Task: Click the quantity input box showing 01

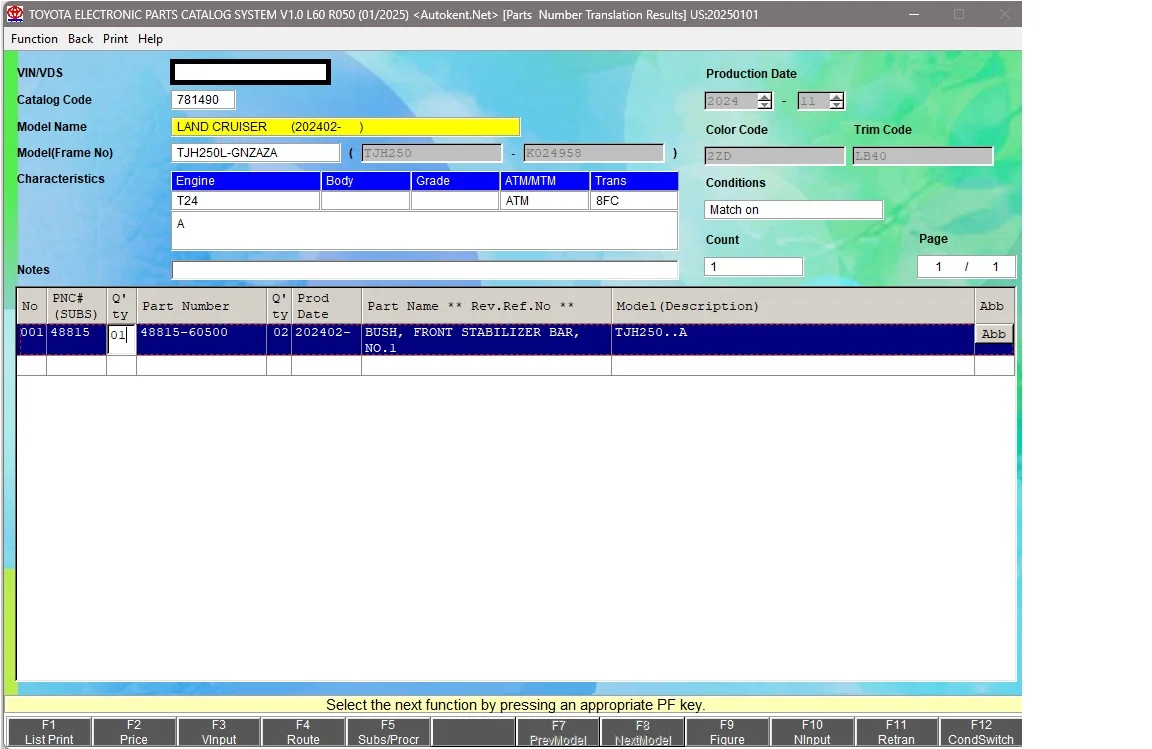Action: click(121, 340)
